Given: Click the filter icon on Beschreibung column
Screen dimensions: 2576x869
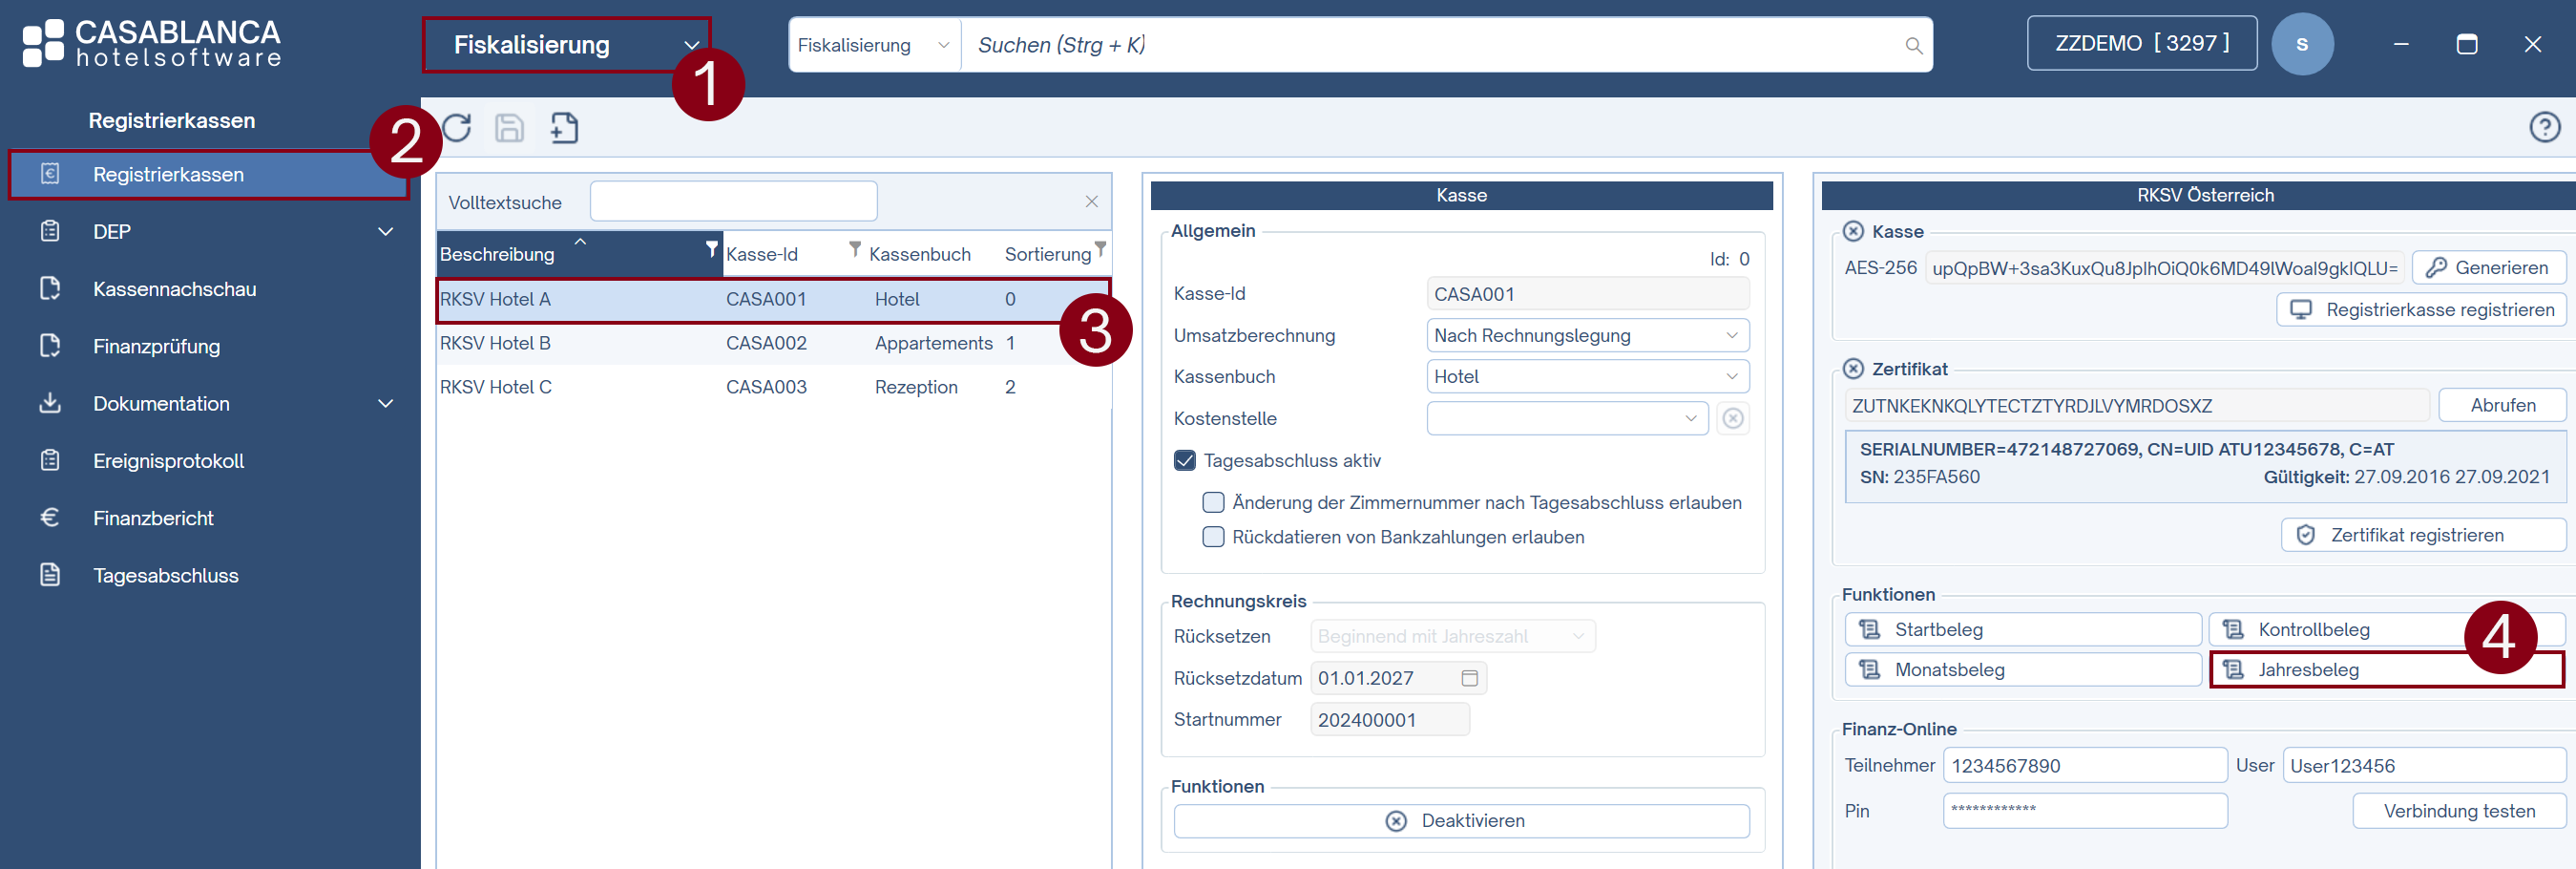Looking at the screenshot, I should point(711,249).
